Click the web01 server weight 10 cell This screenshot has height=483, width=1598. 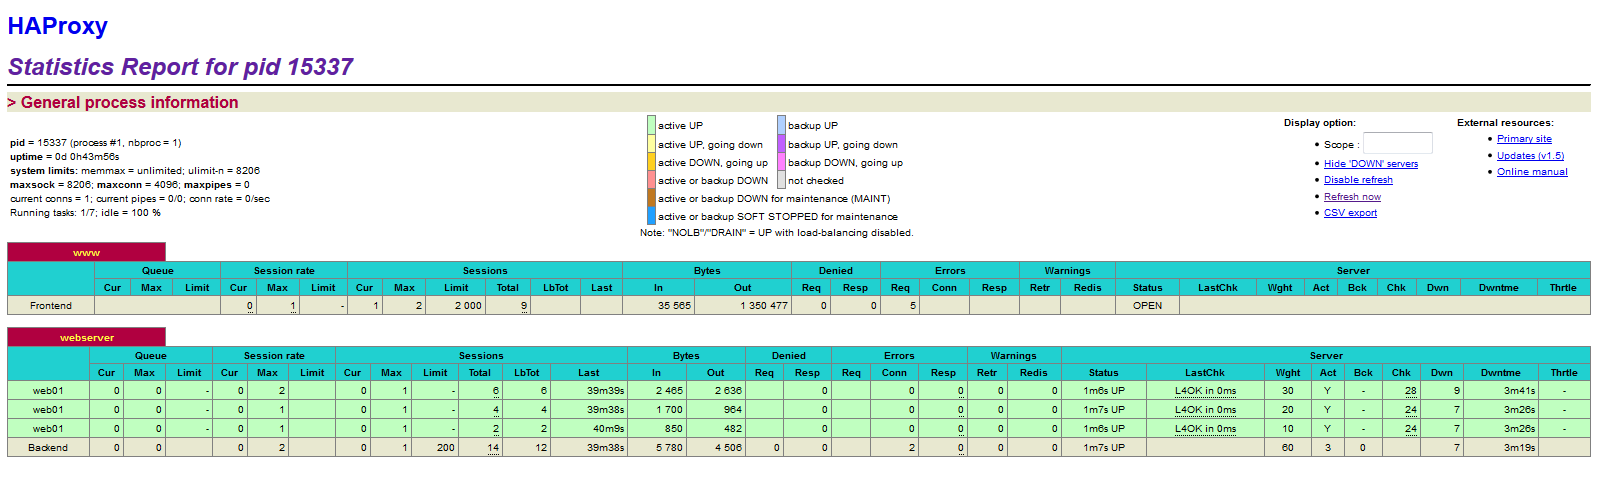pos(1287,429)
